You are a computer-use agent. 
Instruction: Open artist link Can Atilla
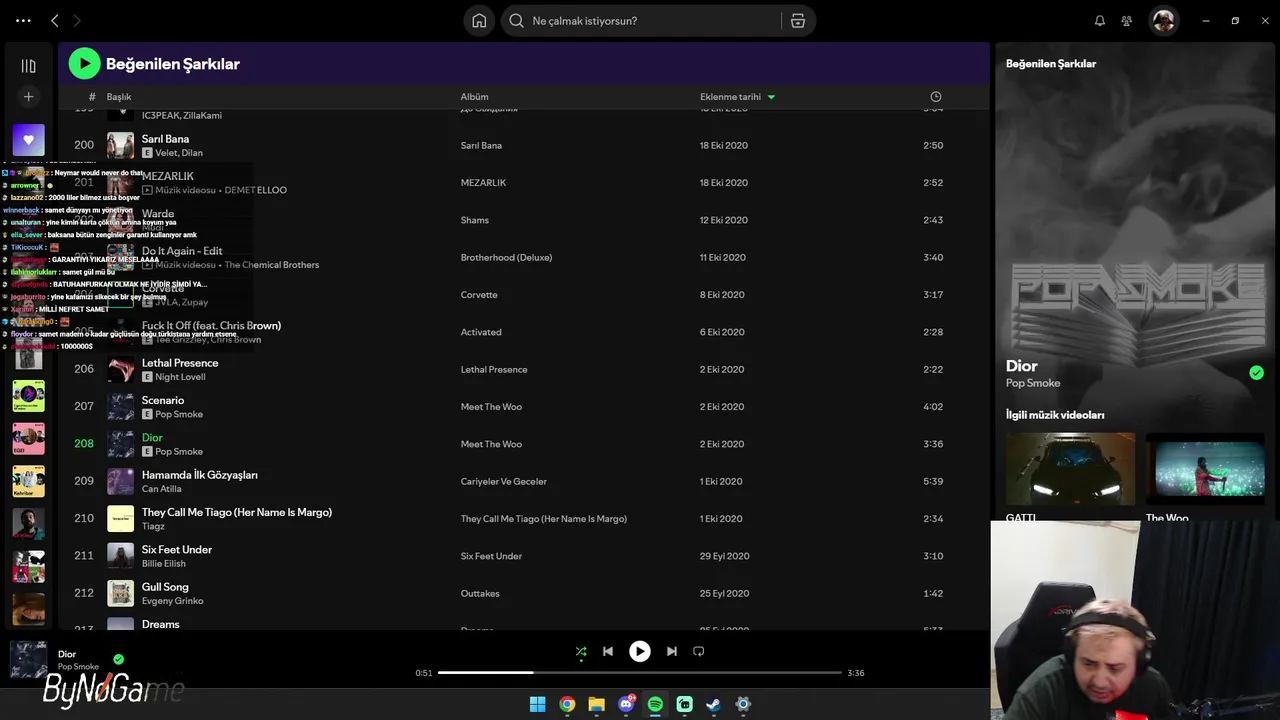coord(162,489)
